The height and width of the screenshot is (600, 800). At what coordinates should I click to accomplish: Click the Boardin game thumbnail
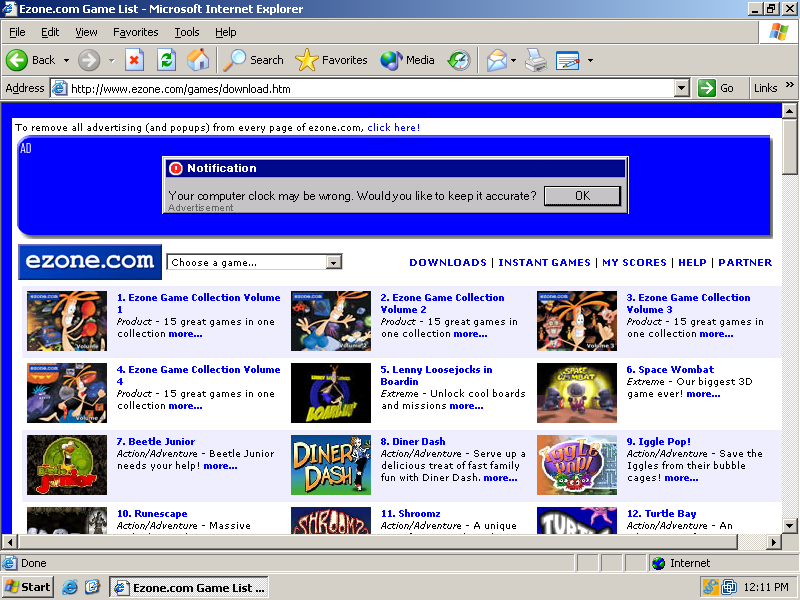(x=331, y=393)
